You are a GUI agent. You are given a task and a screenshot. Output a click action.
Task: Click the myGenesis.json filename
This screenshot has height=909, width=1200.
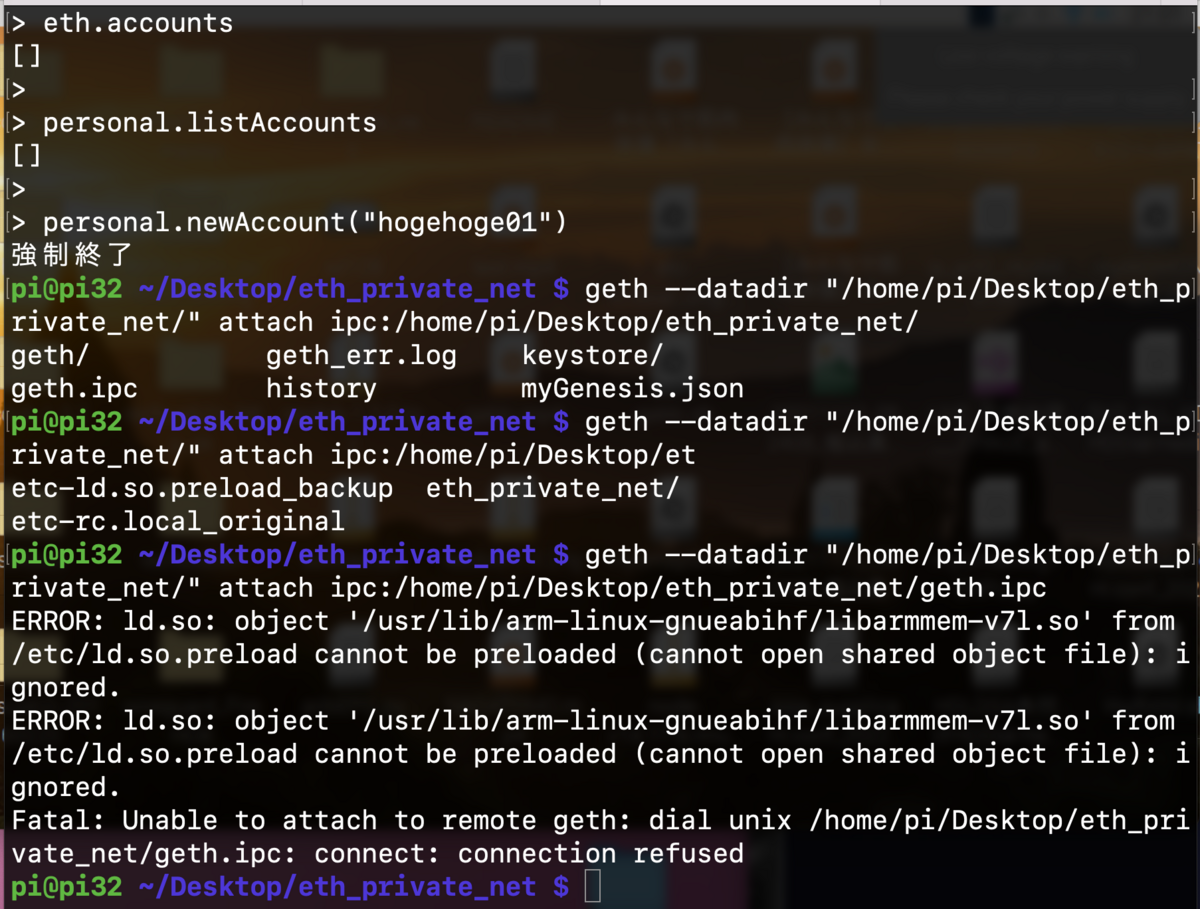(630, 388)
